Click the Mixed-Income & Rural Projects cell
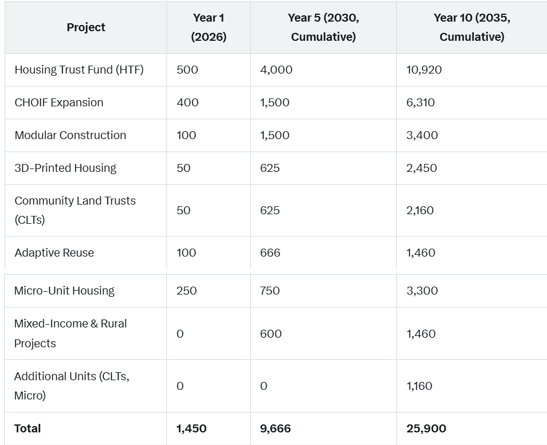This screenshot has height=445, width=547. pos(70,333)
